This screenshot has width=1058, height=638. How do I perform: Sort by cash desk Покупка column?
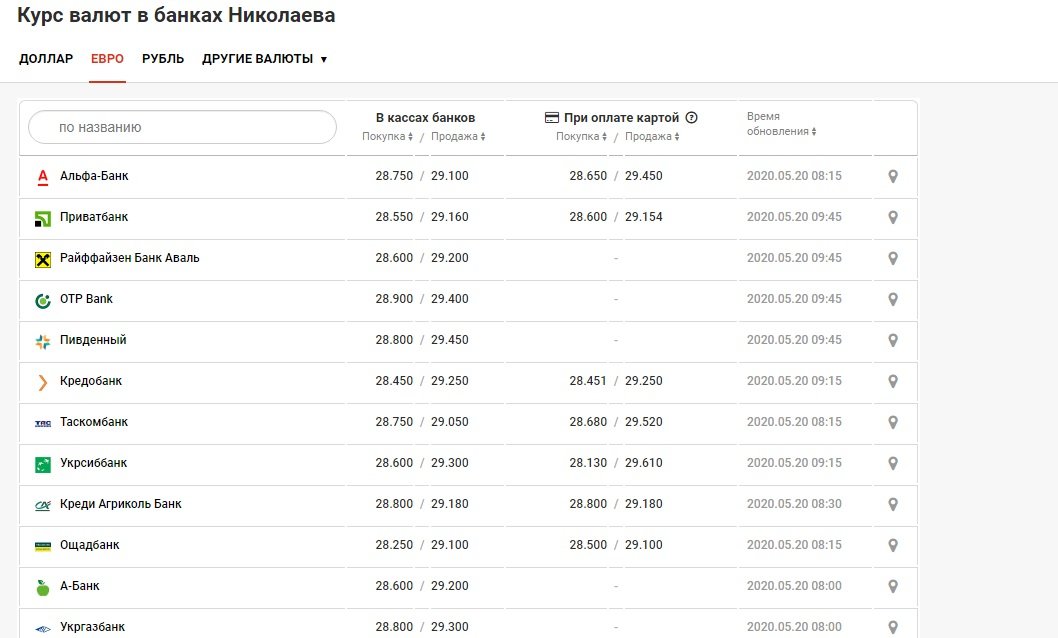coord(387,136)
